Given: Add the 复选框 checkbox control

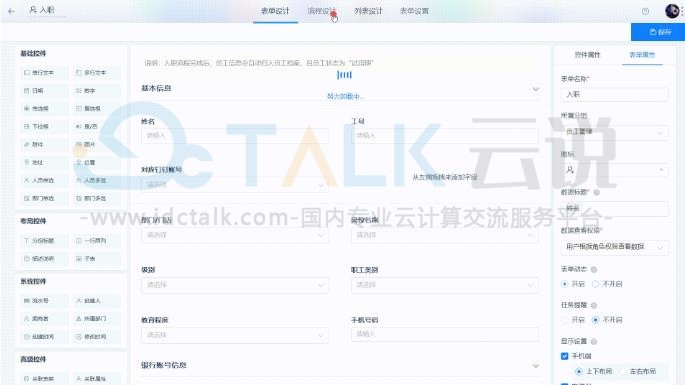Looking at the screenshot, I should (96, 108).
